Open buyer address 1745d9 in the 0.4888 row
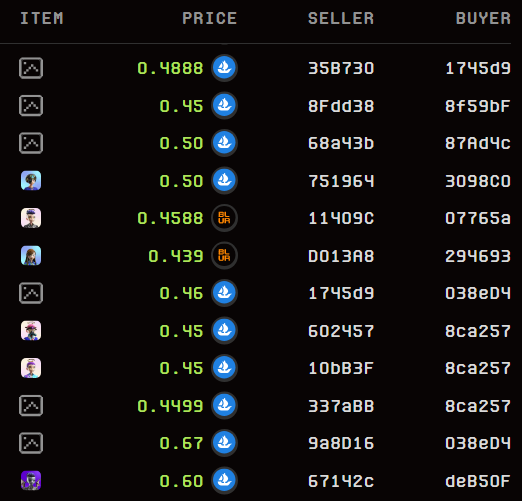Image resolution: width=522 pixels, height=501 pixels. click(478, 68)
